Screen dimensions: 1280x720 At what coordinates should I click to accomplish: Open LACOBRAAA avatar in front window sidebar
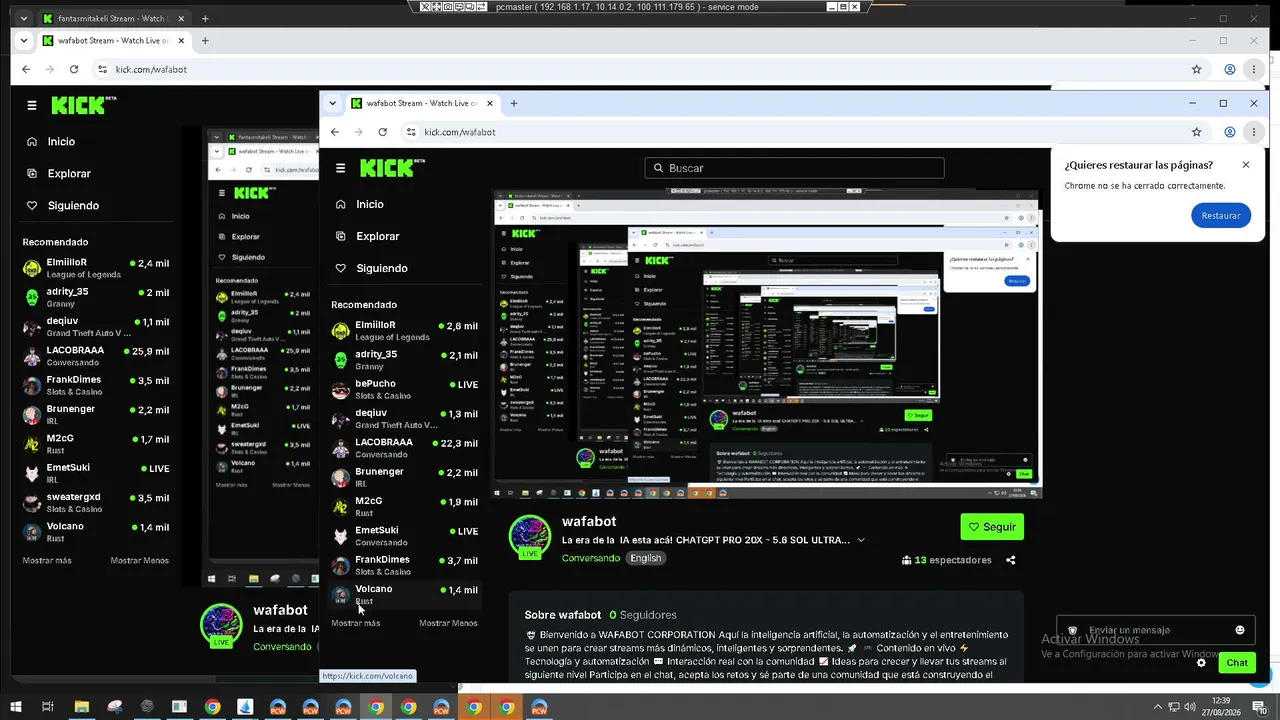point(340,448)
